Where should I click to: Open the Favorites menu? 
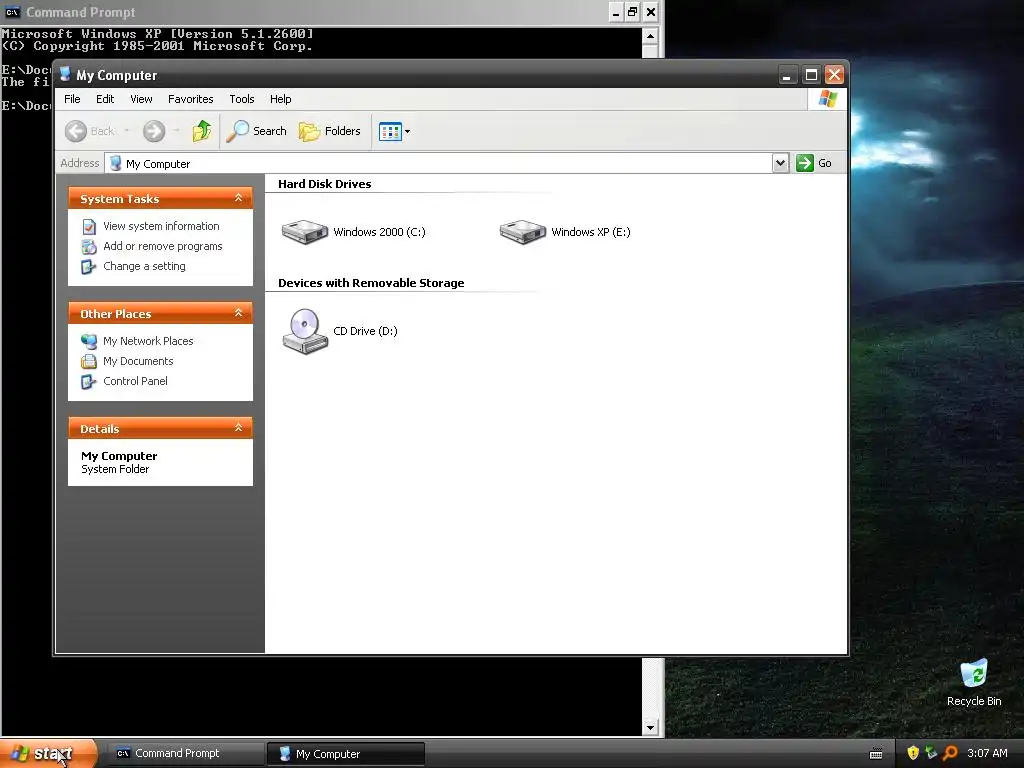[x=190, y=99]
